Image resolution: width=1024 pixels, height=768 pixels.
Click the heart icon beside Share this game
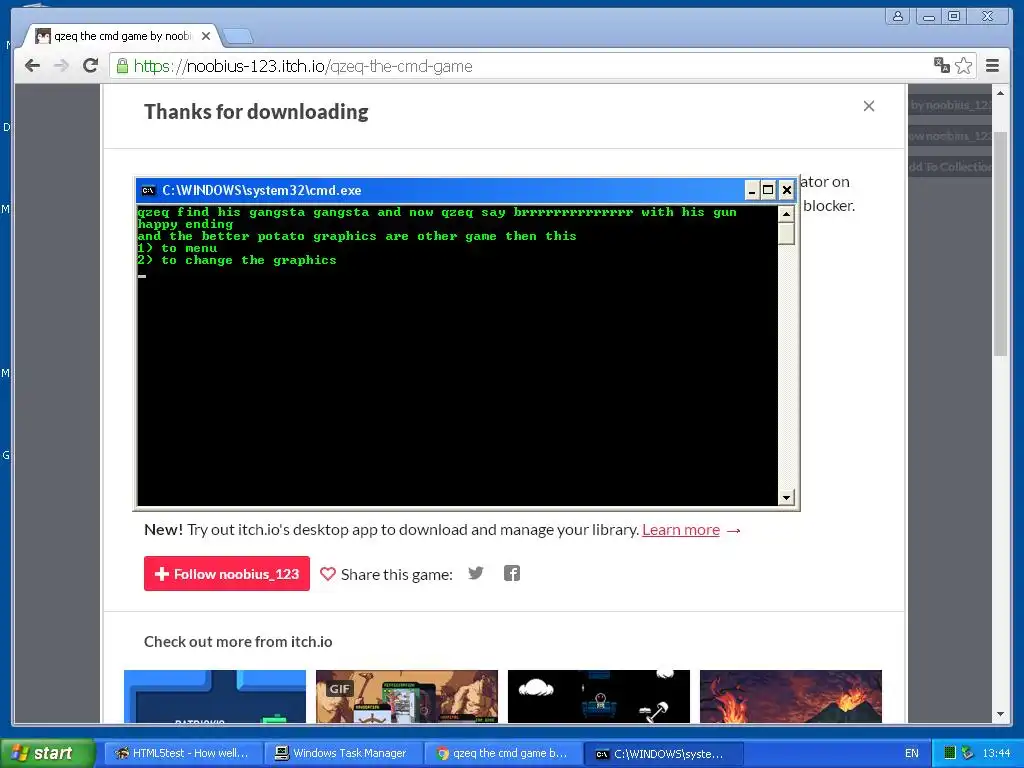pyautogui.click(x=328, y=574)
